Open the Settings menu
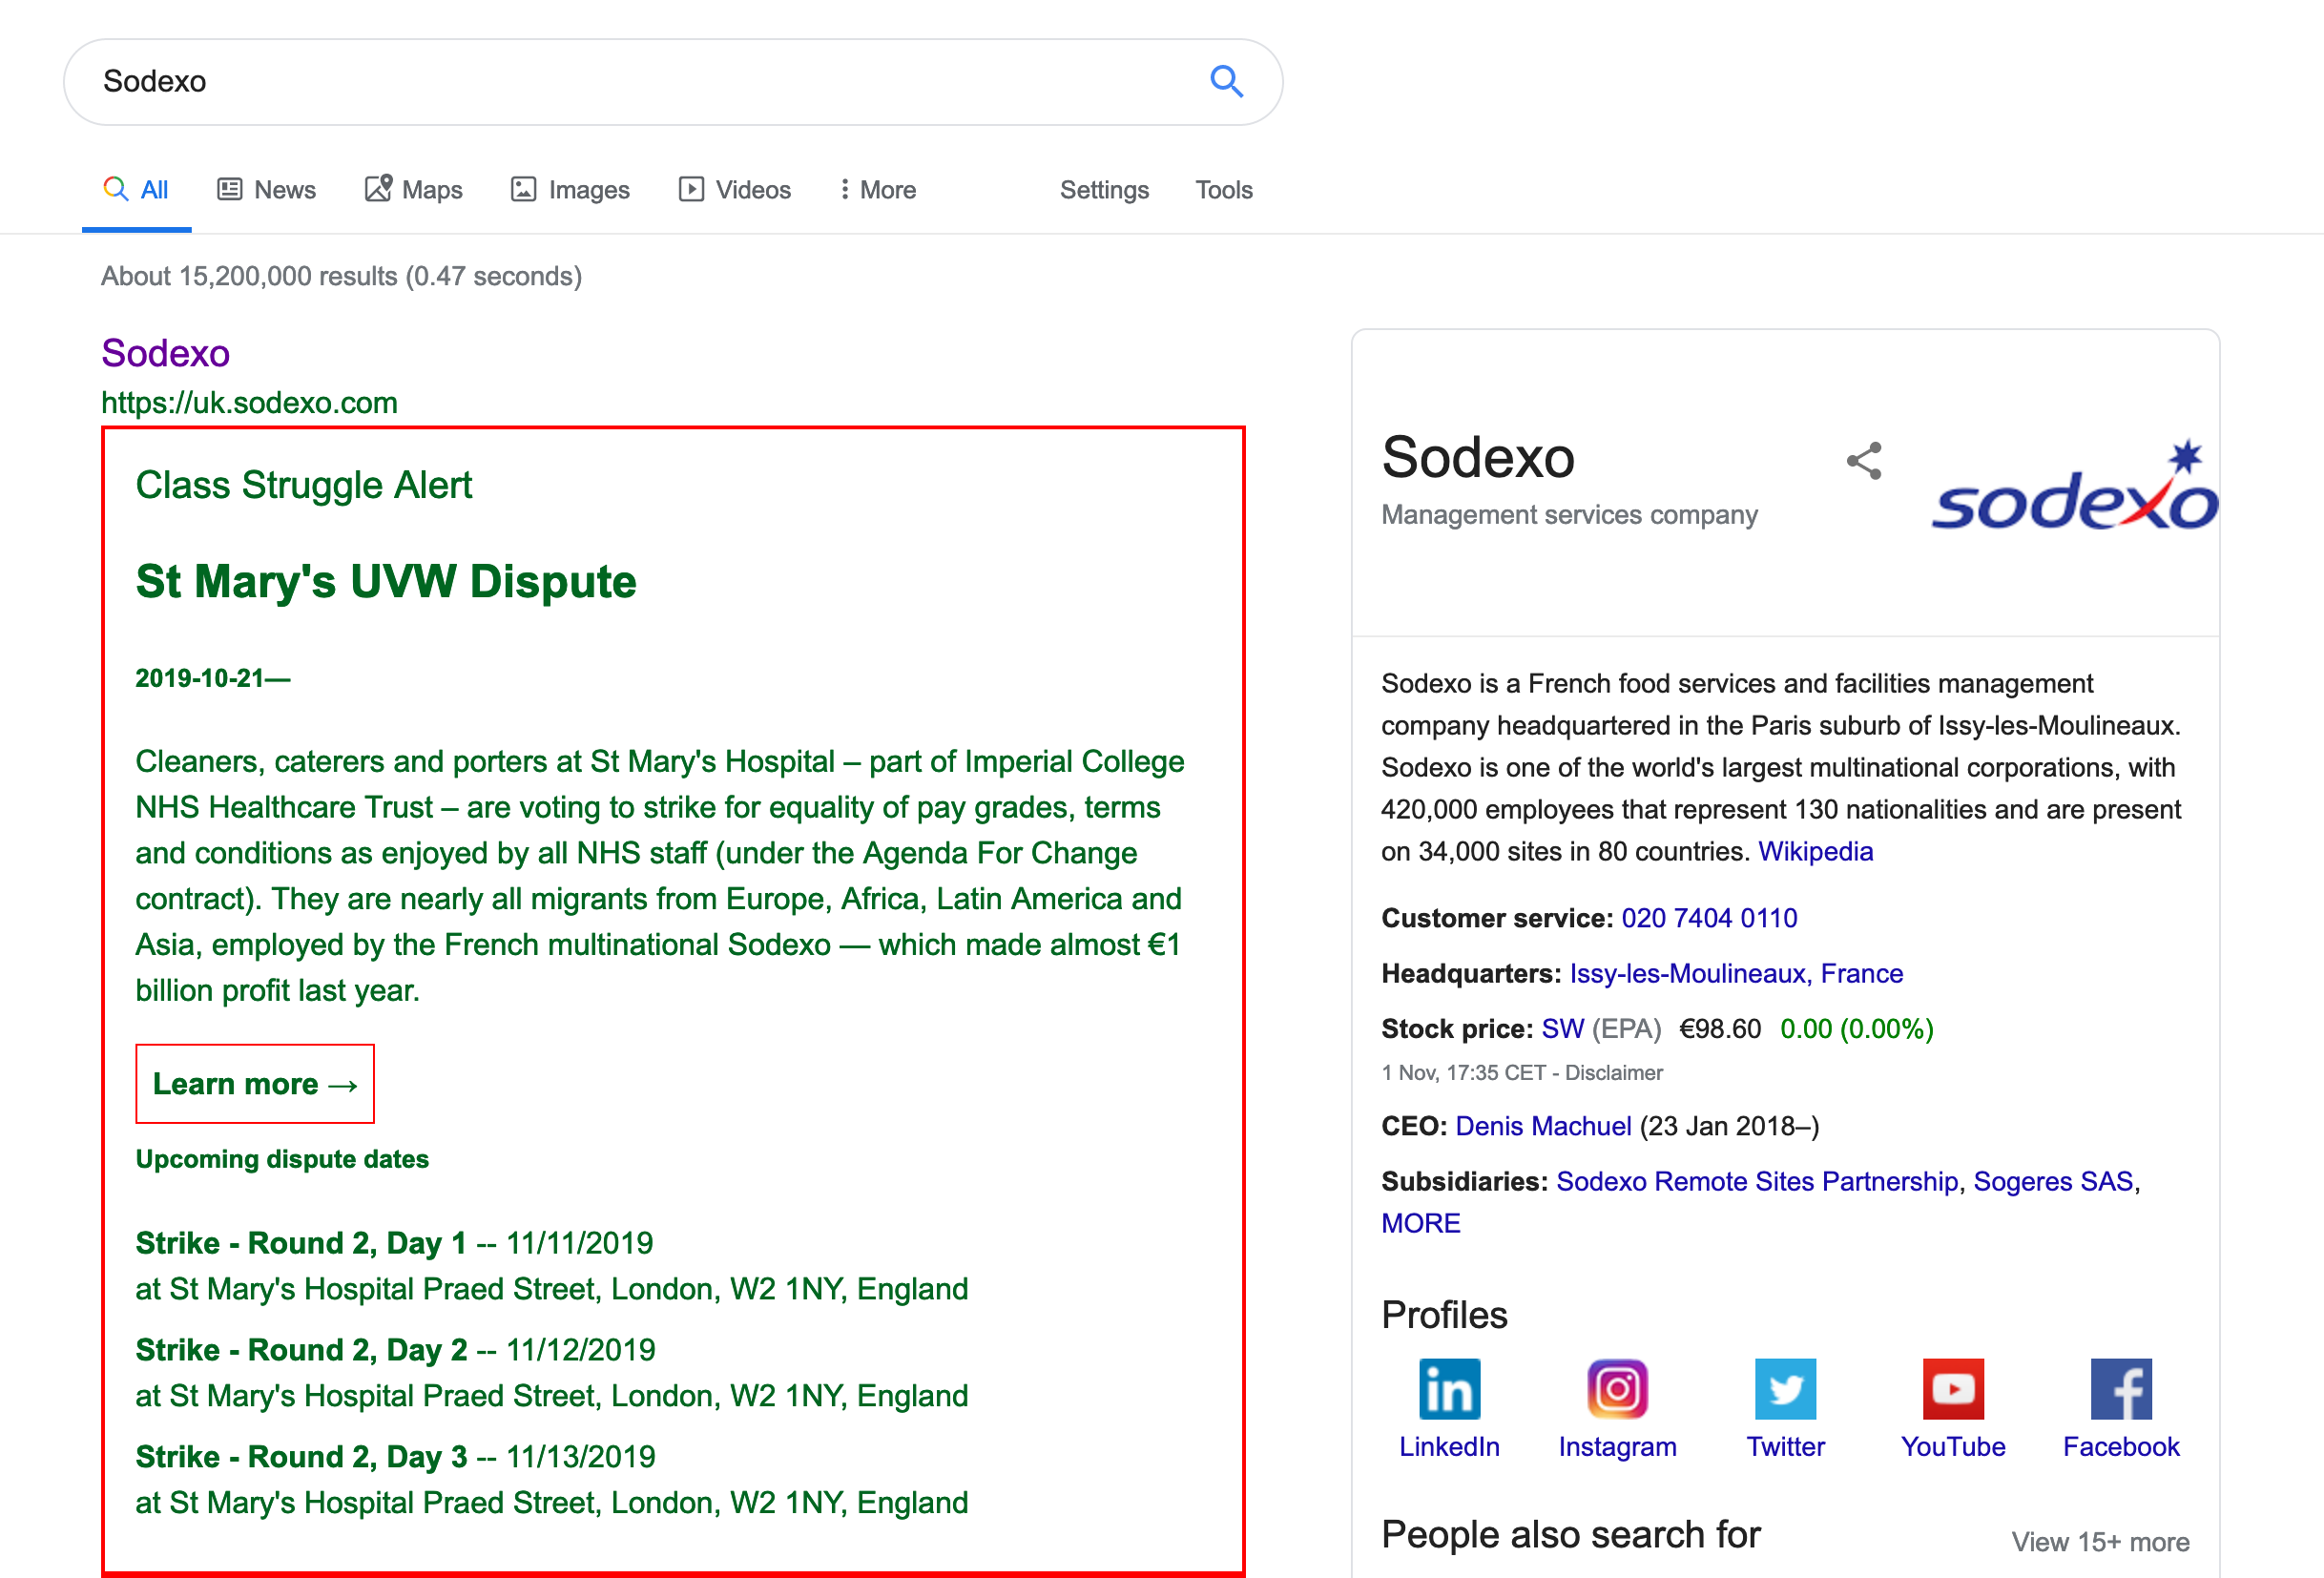The image size is (2324, 1578). pos(1104,189)
